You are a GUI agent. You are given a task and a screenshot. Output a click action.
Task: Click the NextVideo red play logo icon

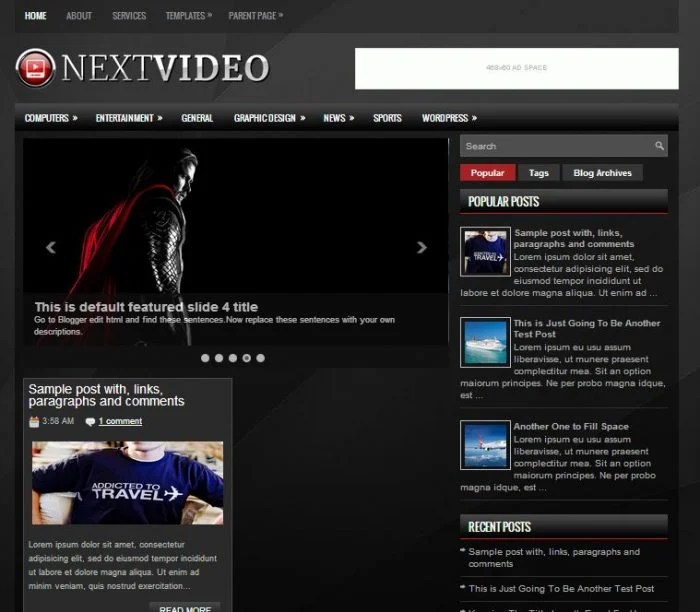36,68
